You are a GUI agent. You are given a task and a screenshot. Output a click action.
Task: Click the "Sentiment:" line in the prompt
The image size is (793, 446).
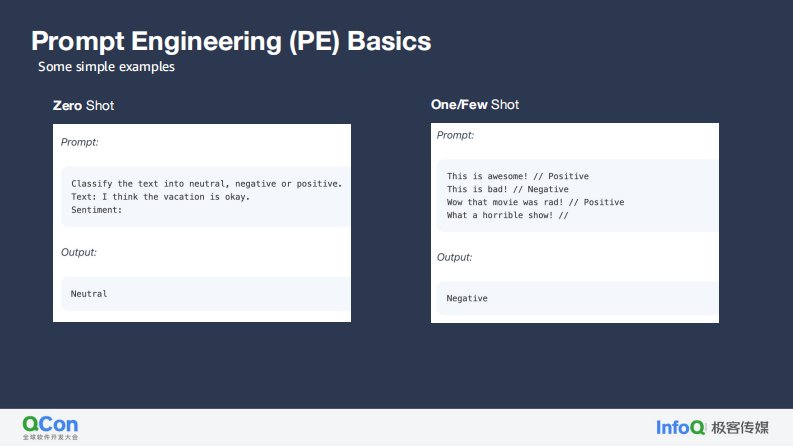pos(97,210)
